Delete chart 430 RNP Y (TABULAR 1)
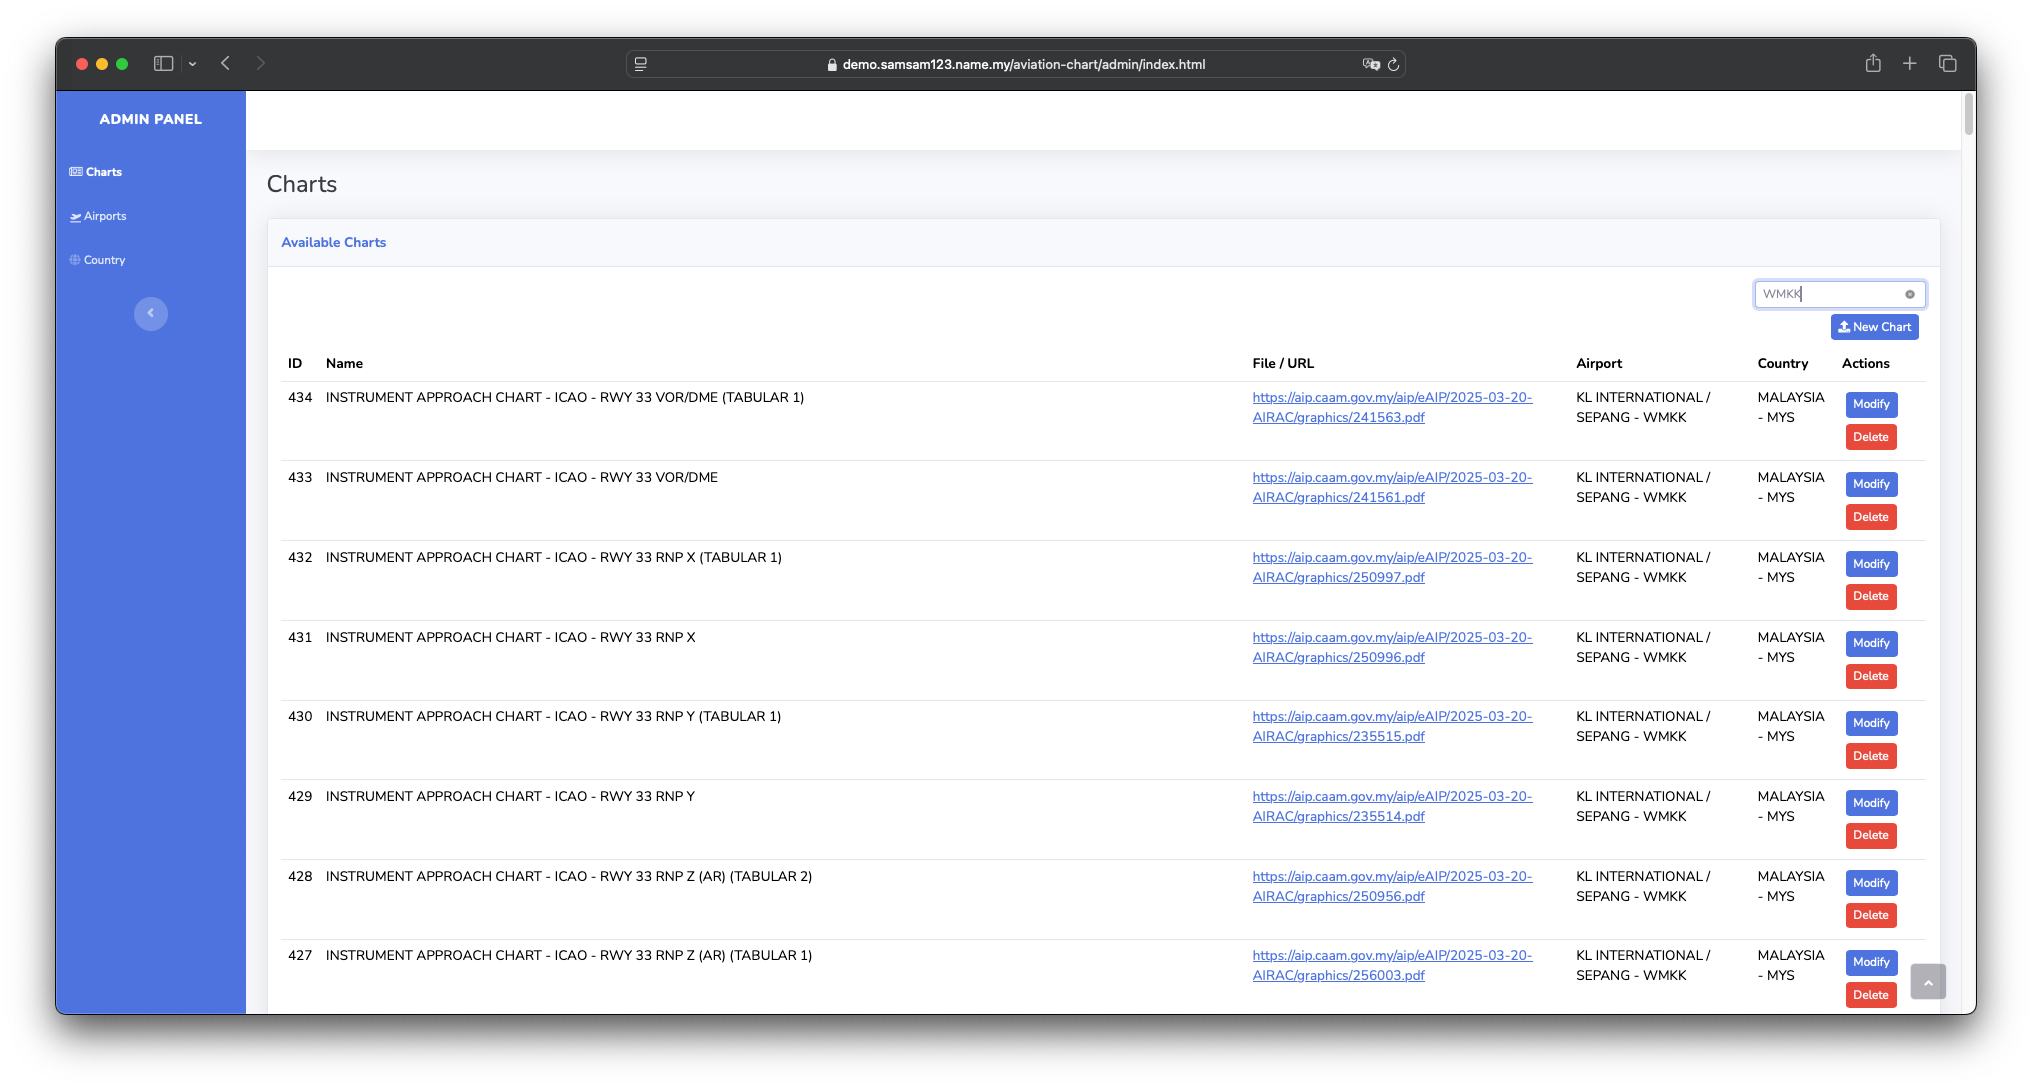The height and width of the screenshot is (1088, 2032). tap(1870, 756)
